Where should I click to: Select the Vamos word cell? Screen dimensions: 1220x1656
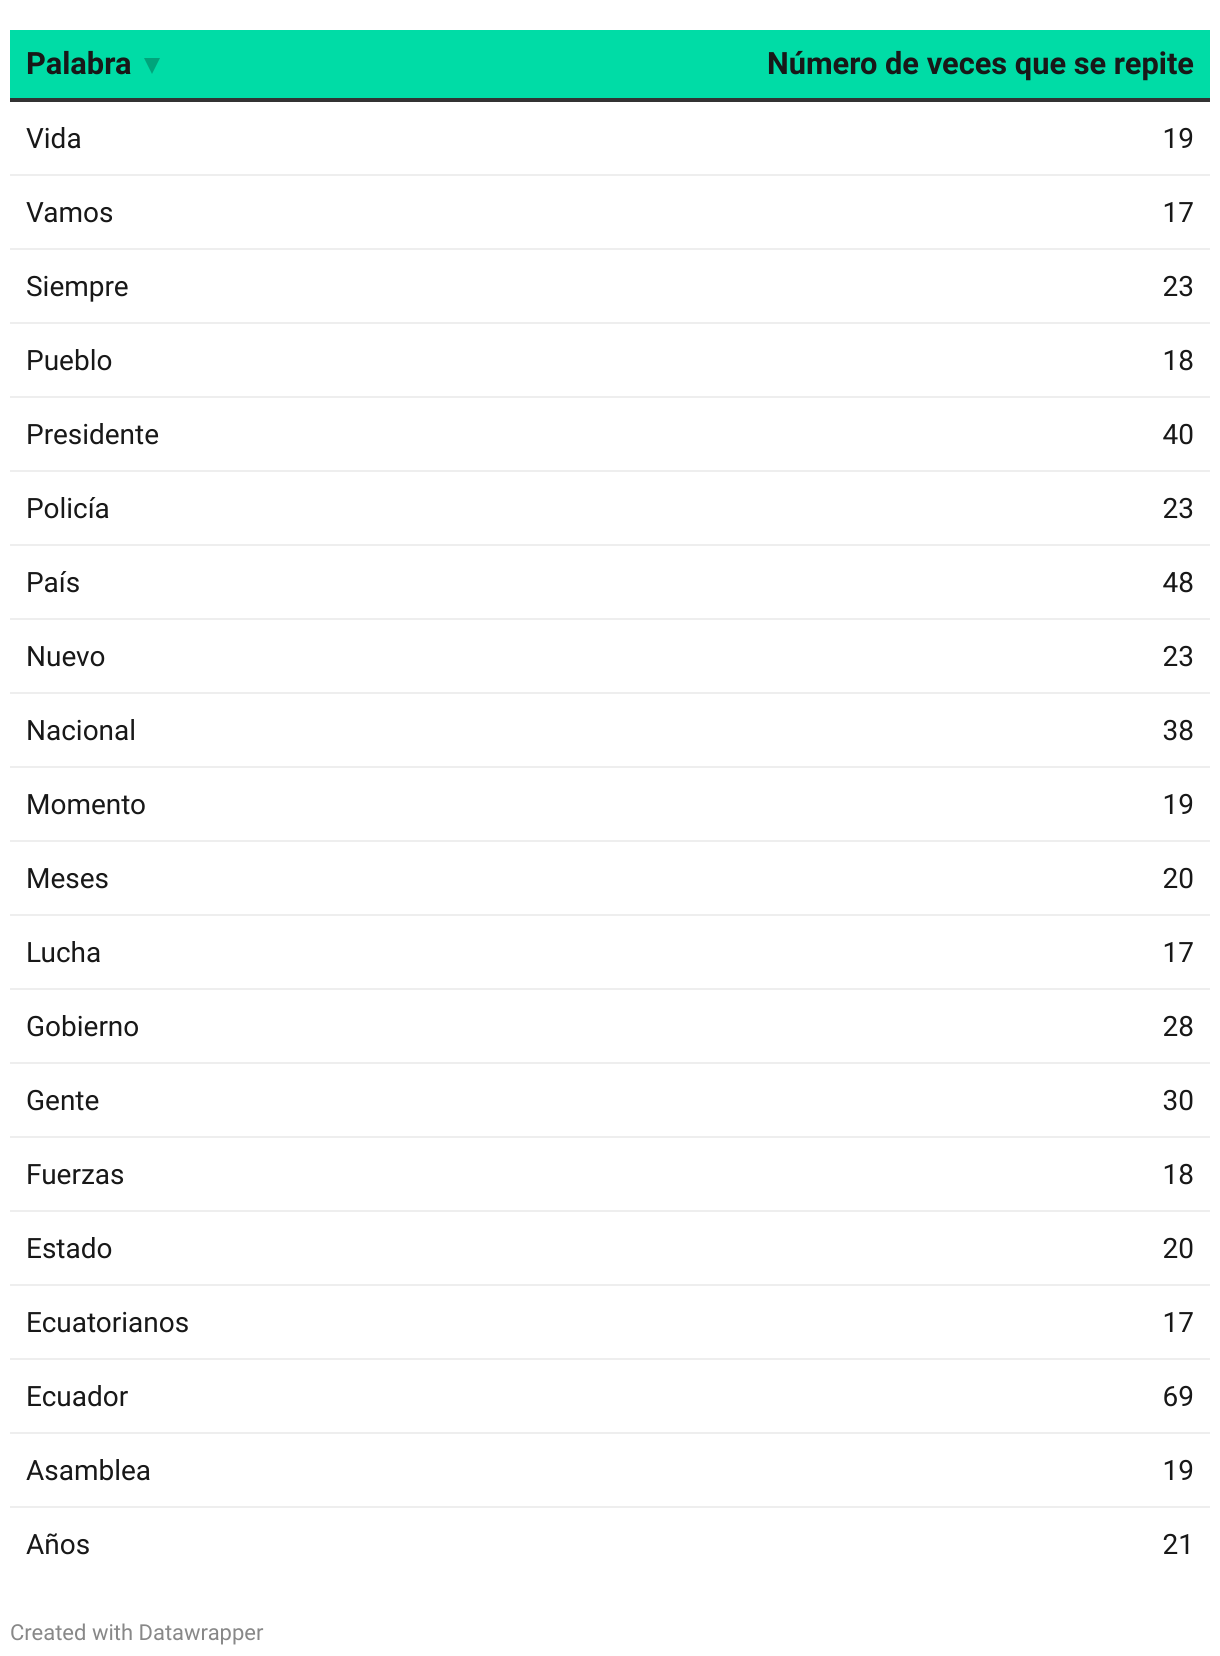69,212
